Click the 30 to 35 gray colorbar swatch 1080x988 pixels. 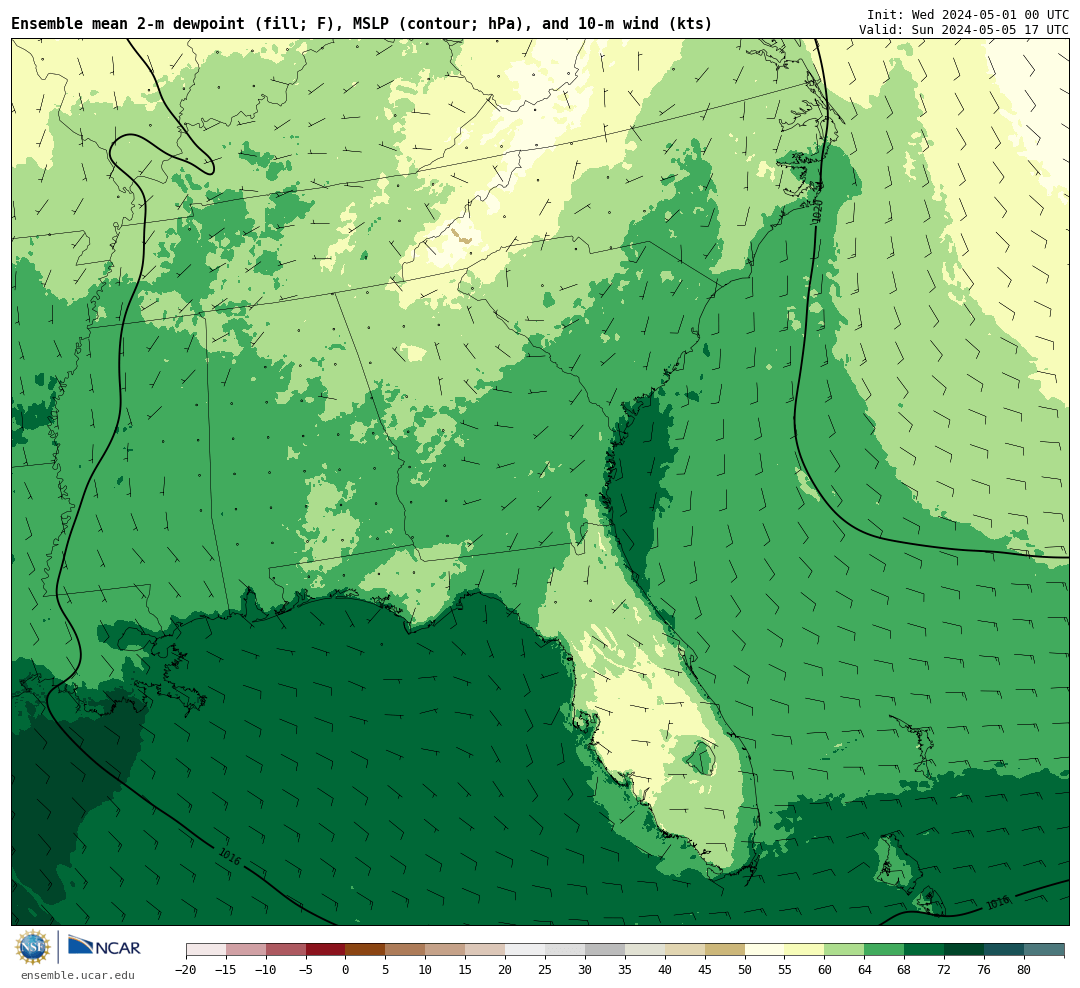pos(605,950)
